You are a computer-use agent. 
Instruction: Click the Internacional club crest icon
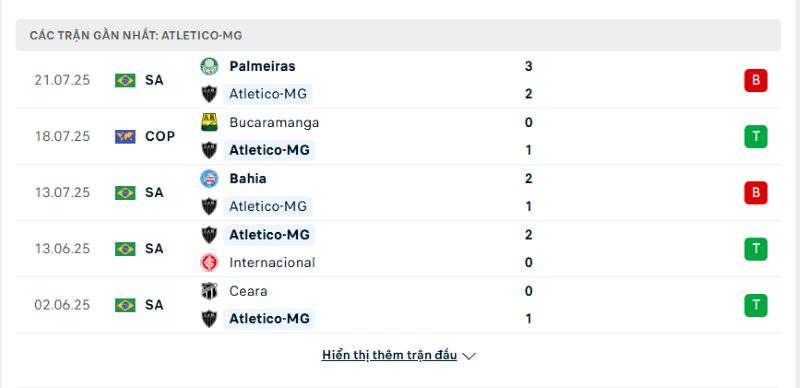point(209,262)
